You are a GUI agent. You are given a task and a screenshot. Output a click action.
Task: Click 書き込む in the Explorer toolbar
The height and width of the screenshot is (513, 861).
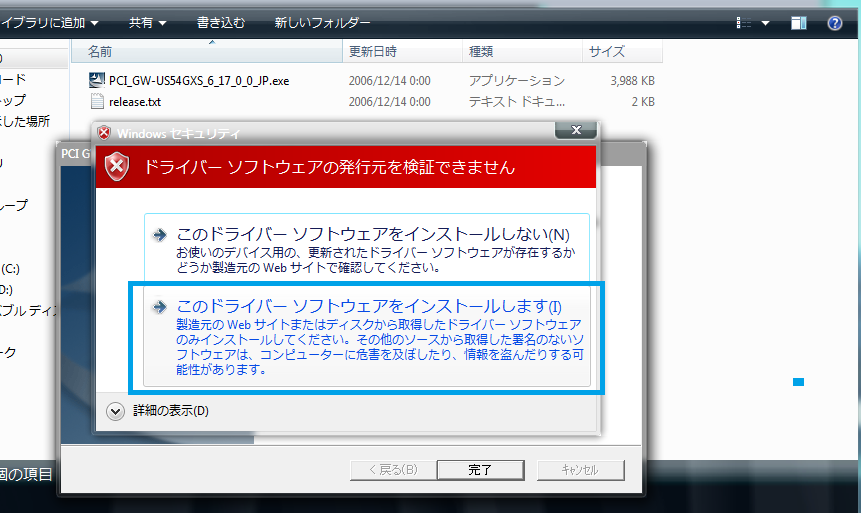coord(221,23)
